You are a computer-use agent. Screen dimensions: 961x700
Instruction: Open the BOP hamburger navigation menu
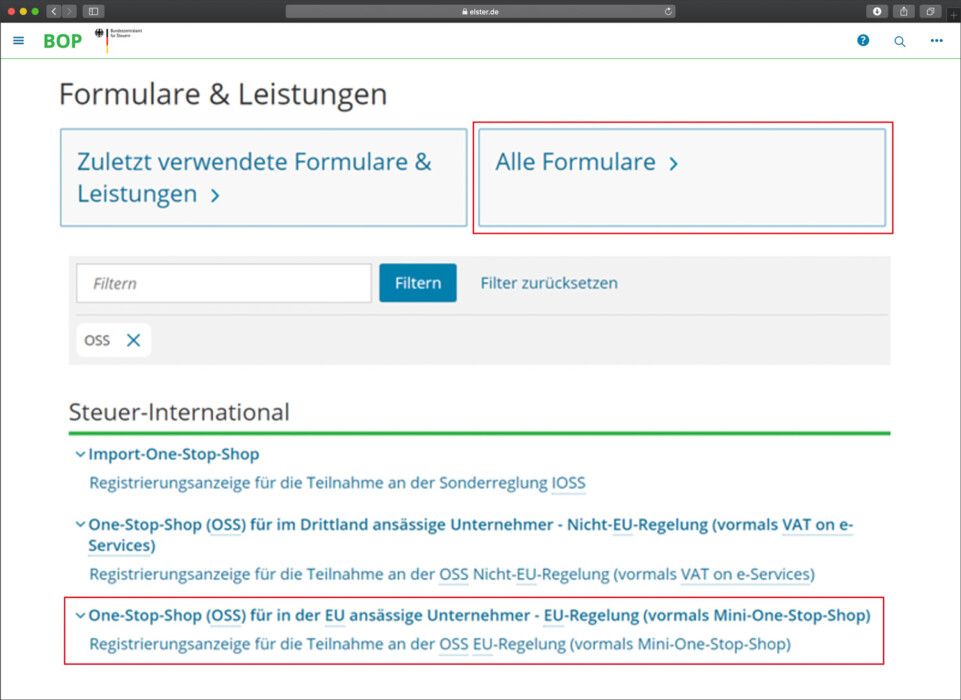[18, 41]
